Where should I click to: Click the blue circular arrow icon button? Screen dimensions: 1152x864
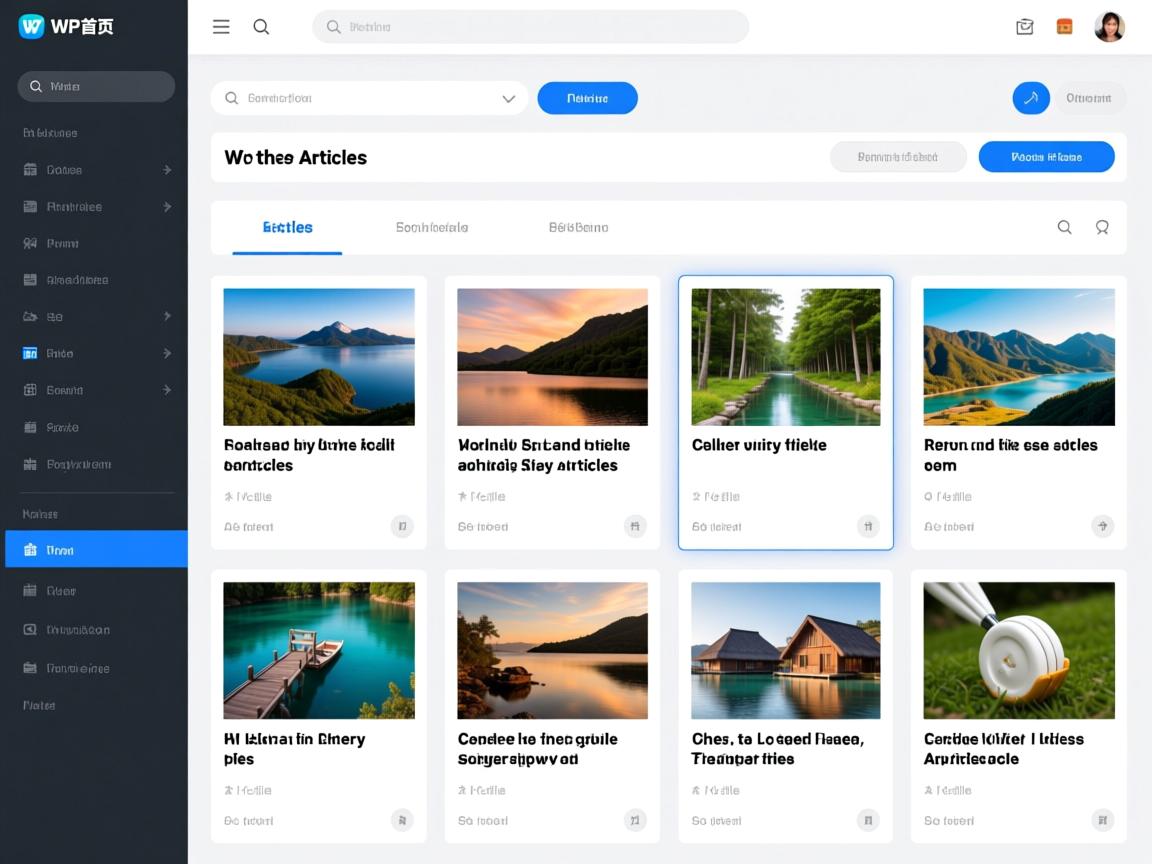click(x=1031, y=98)
